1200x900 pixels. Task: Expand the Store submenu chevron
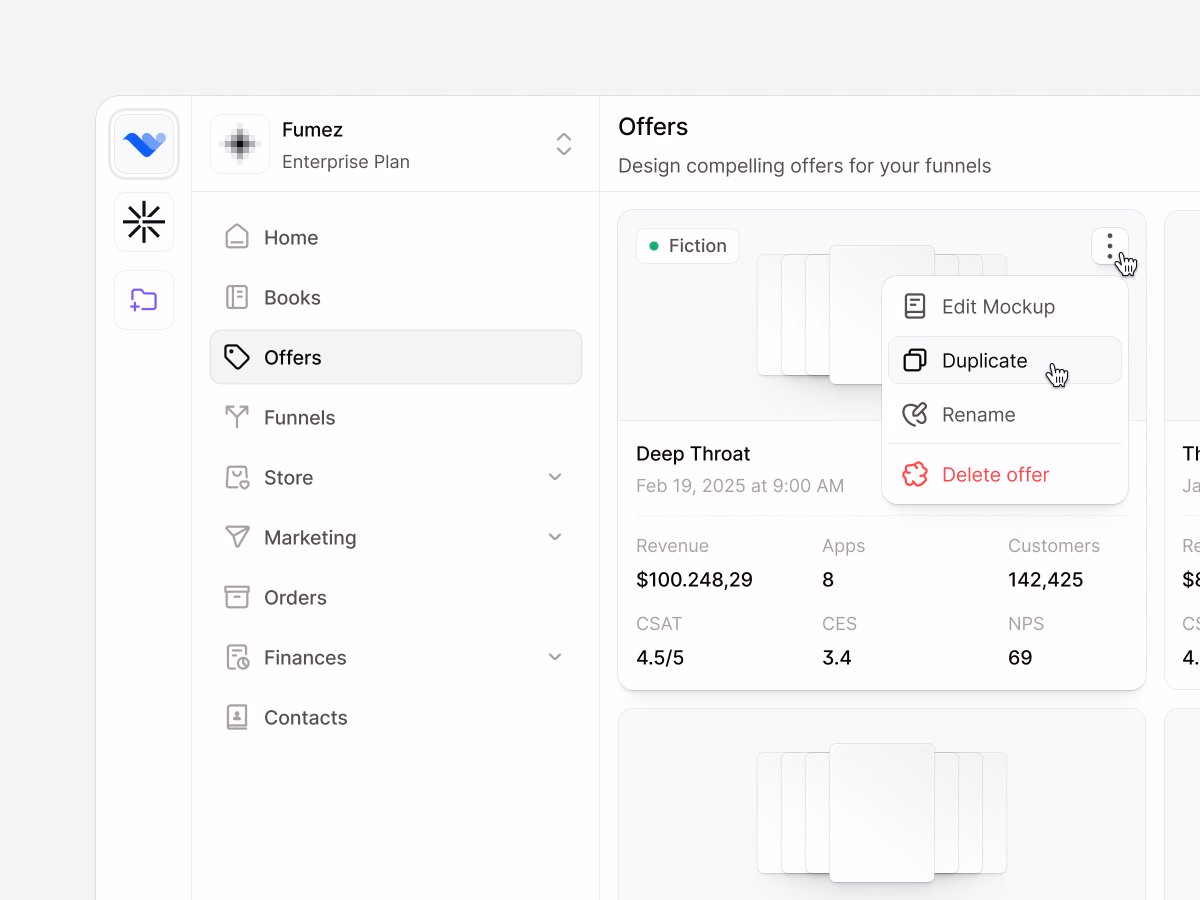point(556,477)
